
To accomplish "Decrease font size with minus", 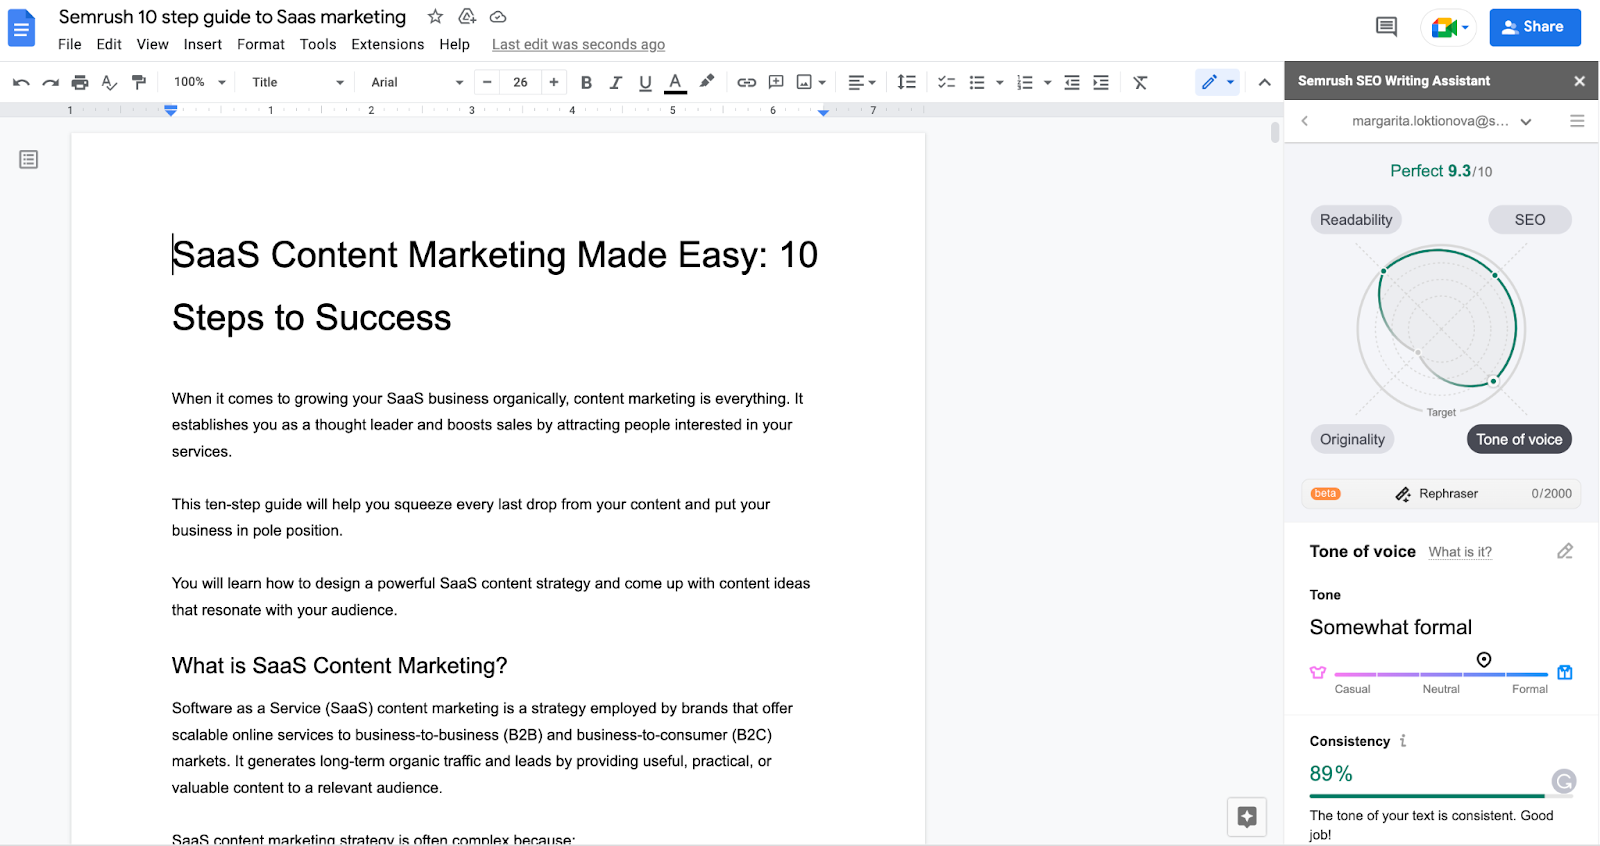I will (487, 82).
